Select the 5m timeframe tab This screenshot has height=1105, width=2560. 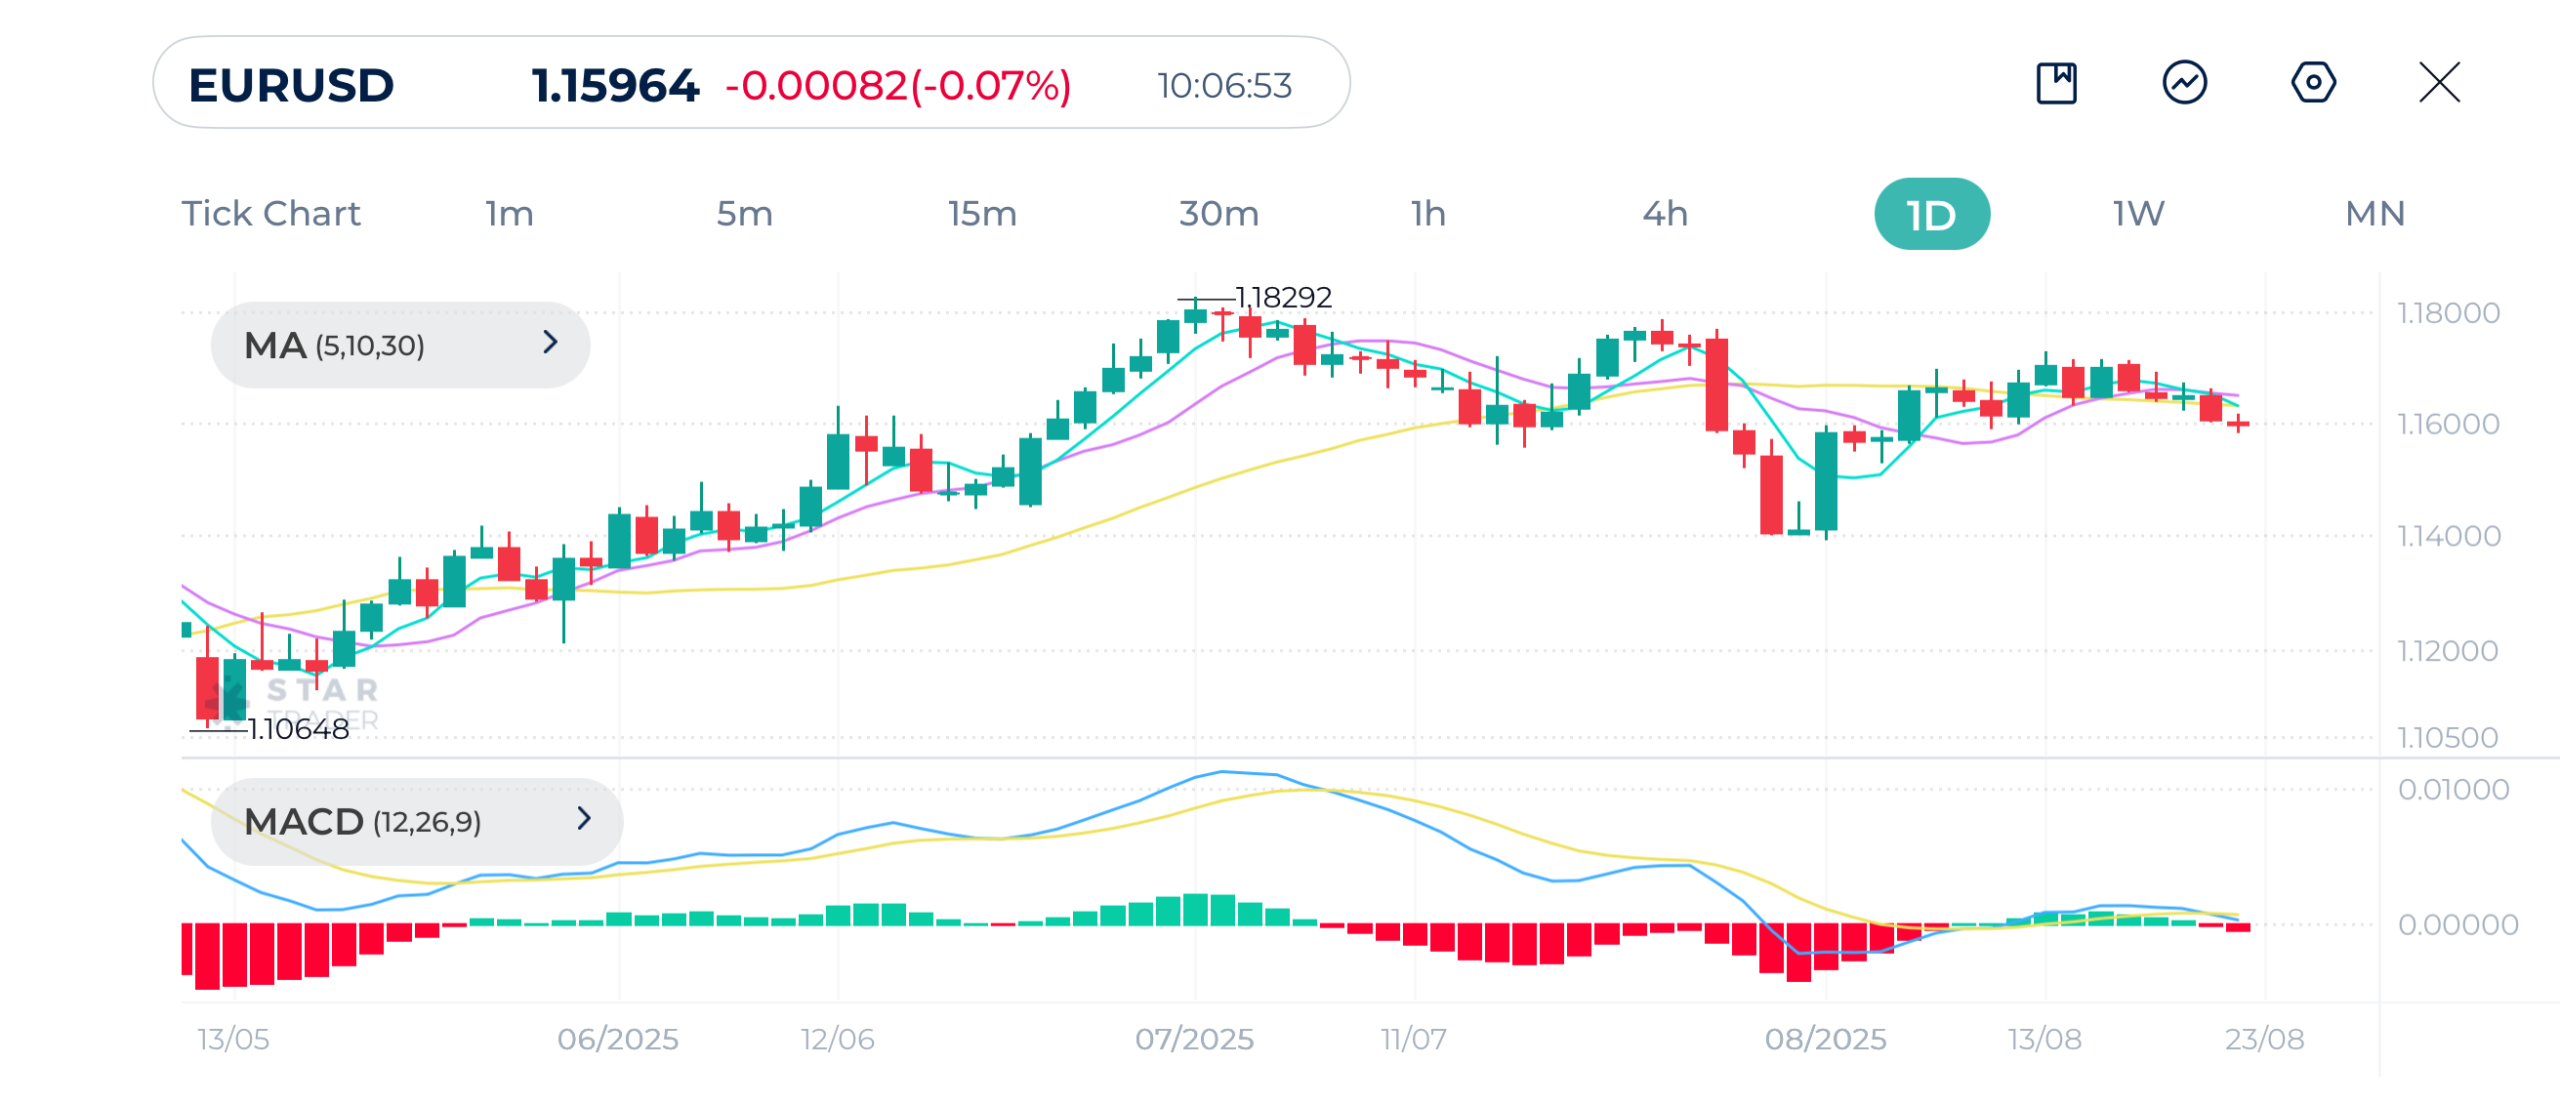(x=744, y=214)
